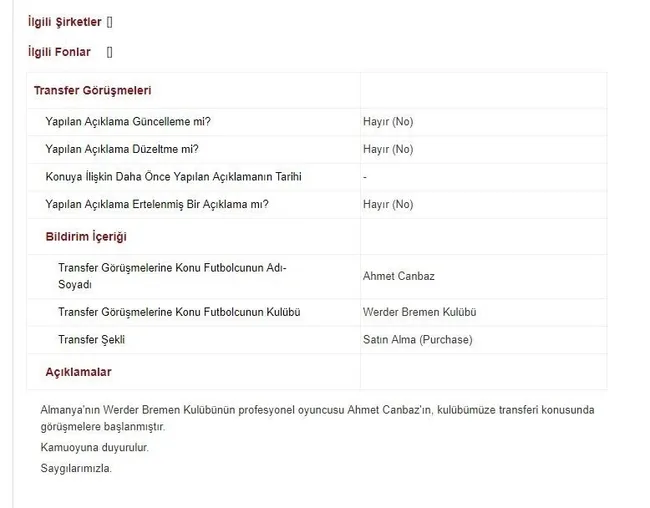Select Yapılan Açıklama Ertelenmiş Bir Açıklama mı? row

pyautogui.click(x=317, y=204)
